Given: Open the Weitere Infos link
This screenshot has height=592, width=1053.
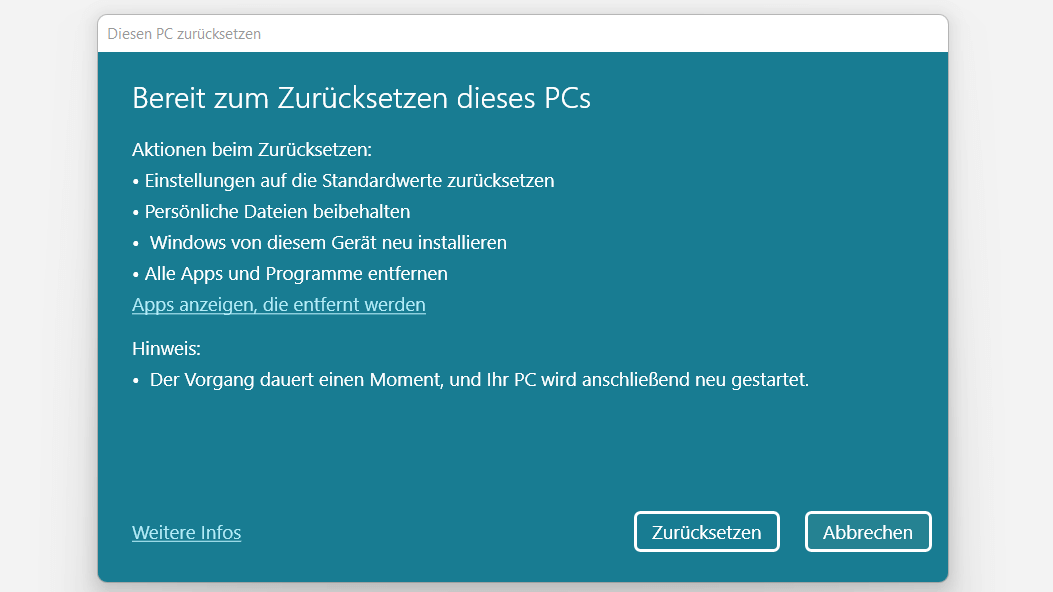Looking at the screenshot, I should click(187, 532).
